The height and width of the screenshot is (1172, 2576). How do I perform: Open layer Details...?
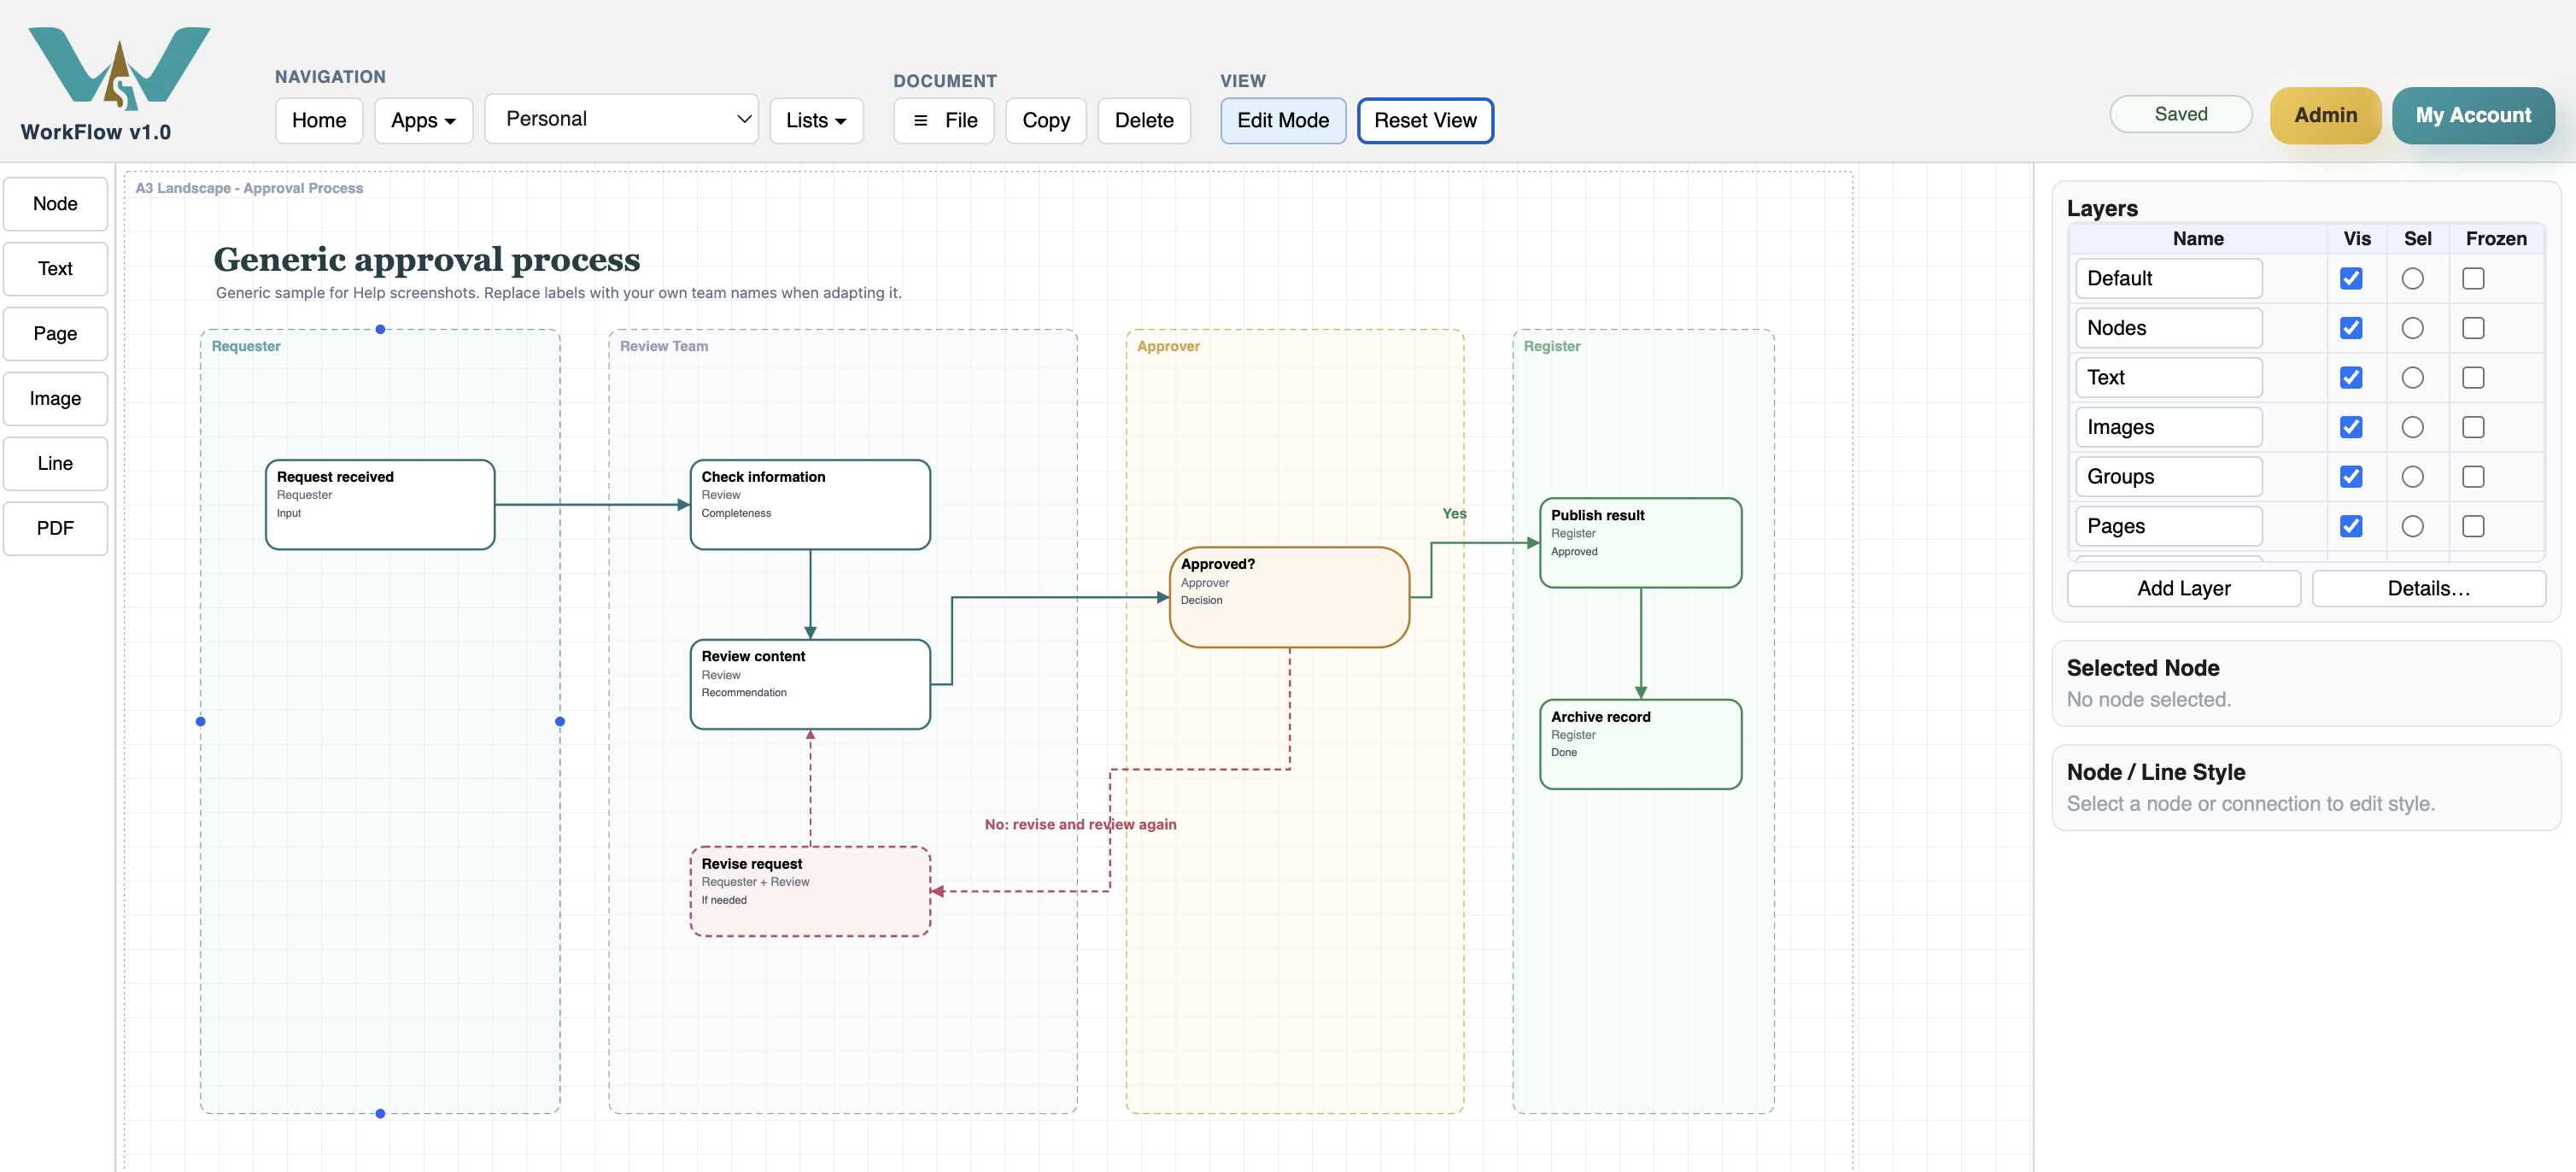pyautogui.click(x=2428, y=589)
